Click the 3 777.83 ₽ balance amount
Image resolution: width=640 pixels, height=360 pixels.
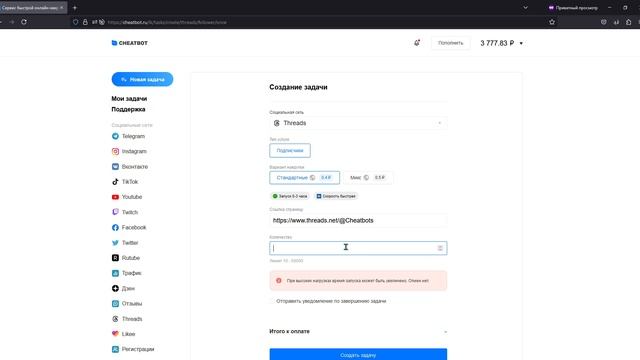coord(497,43)
